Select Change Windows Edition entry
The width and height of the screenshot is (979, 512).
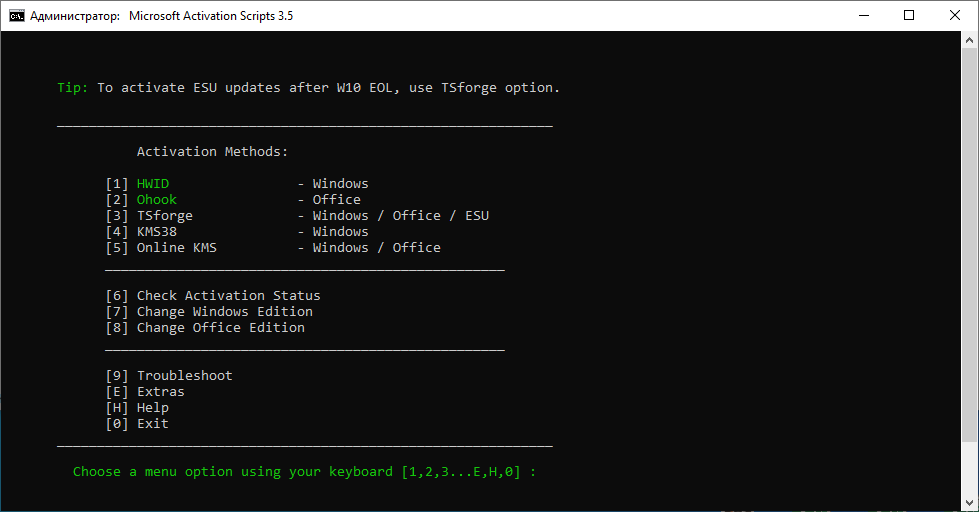(x=224, y=312)
